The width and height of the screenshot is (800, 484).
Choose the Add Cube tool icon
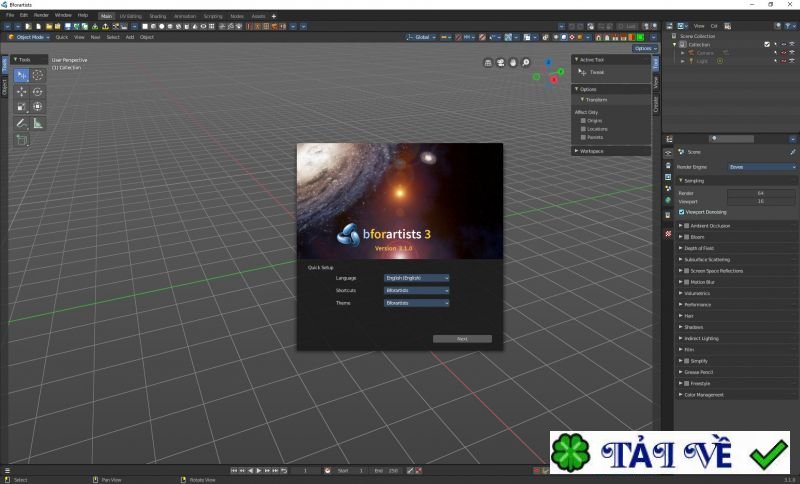[22, 140]
